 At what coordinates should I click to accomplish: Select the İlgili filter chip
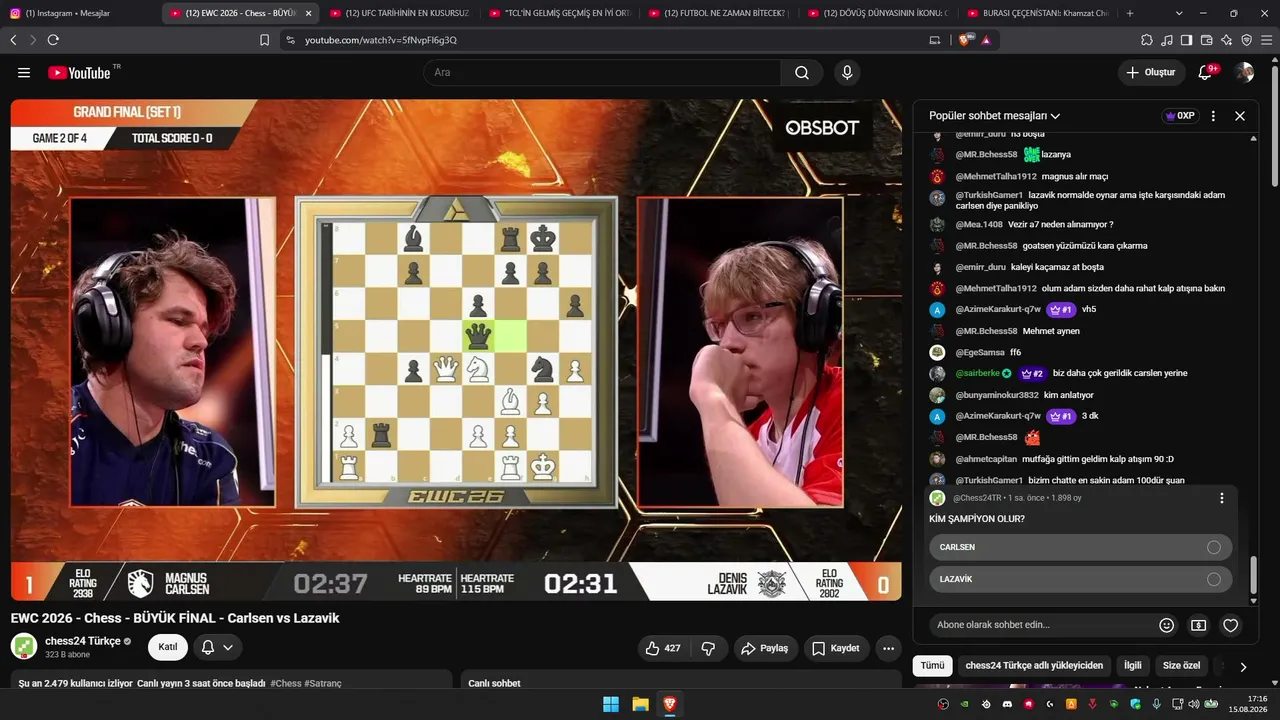point(1132,666)
